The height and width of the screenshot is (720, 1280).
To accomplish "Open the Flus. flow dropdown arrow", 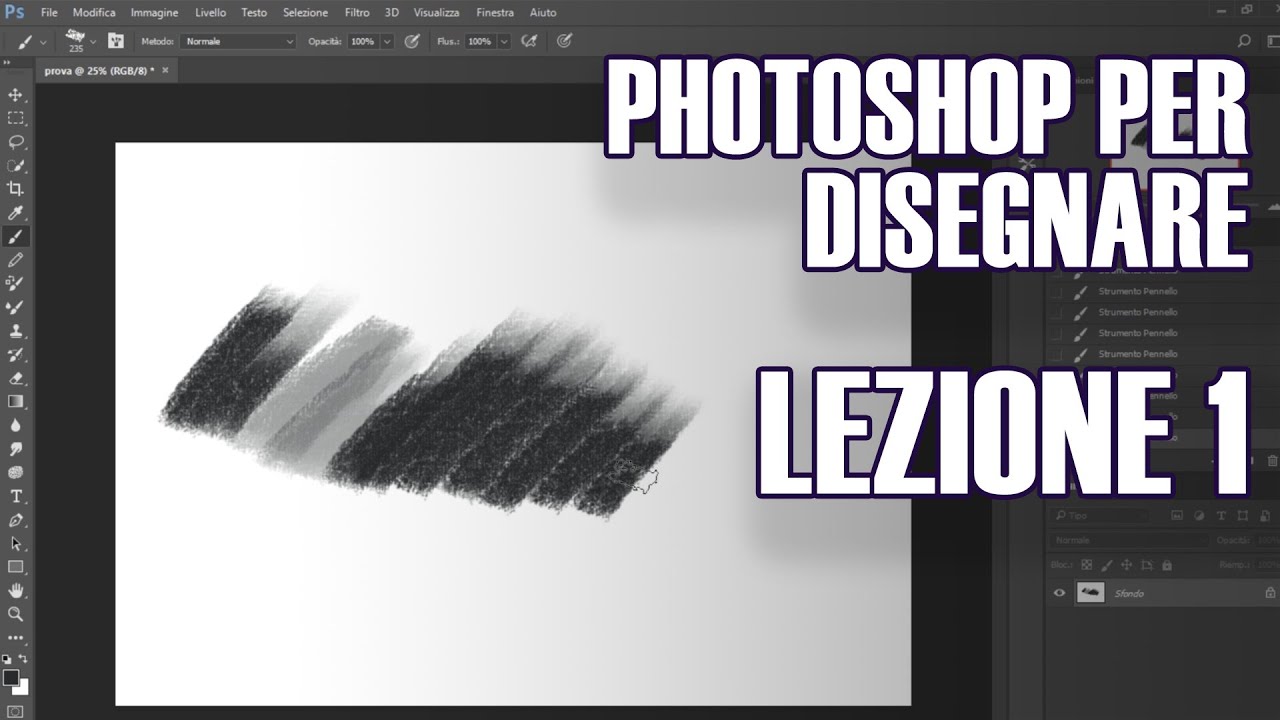I will tap(504, 41).
